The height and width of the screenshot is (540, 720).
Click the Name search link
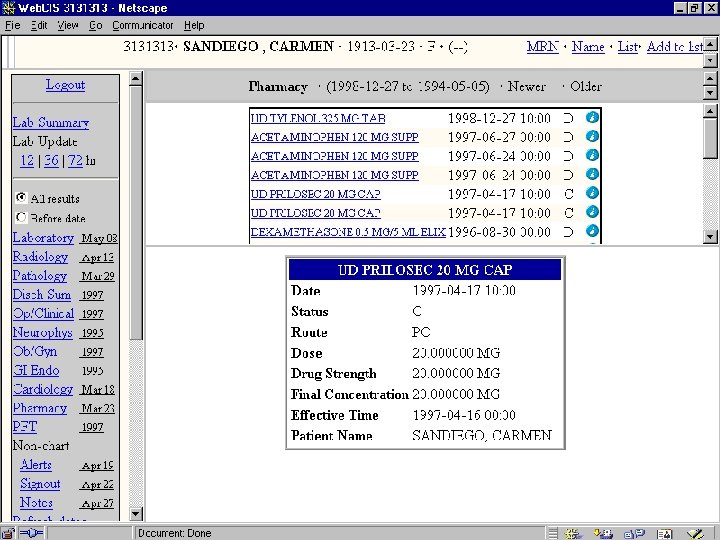(x=588, y=46)
